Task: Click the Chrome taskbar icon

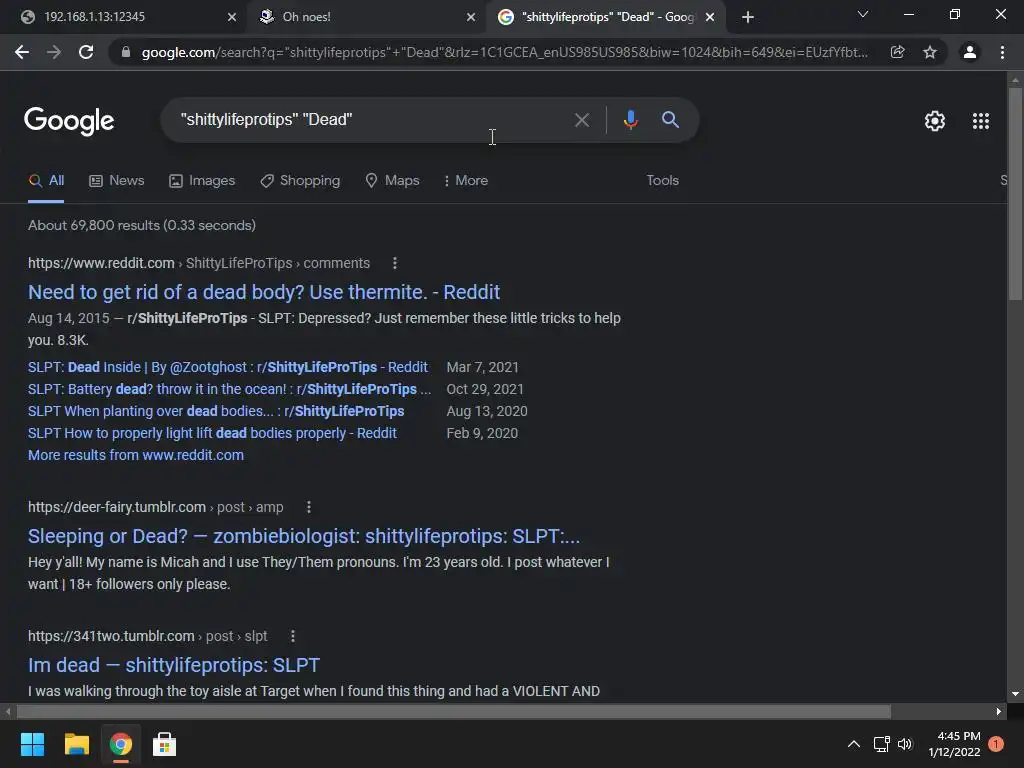Action: coord(121,744)
